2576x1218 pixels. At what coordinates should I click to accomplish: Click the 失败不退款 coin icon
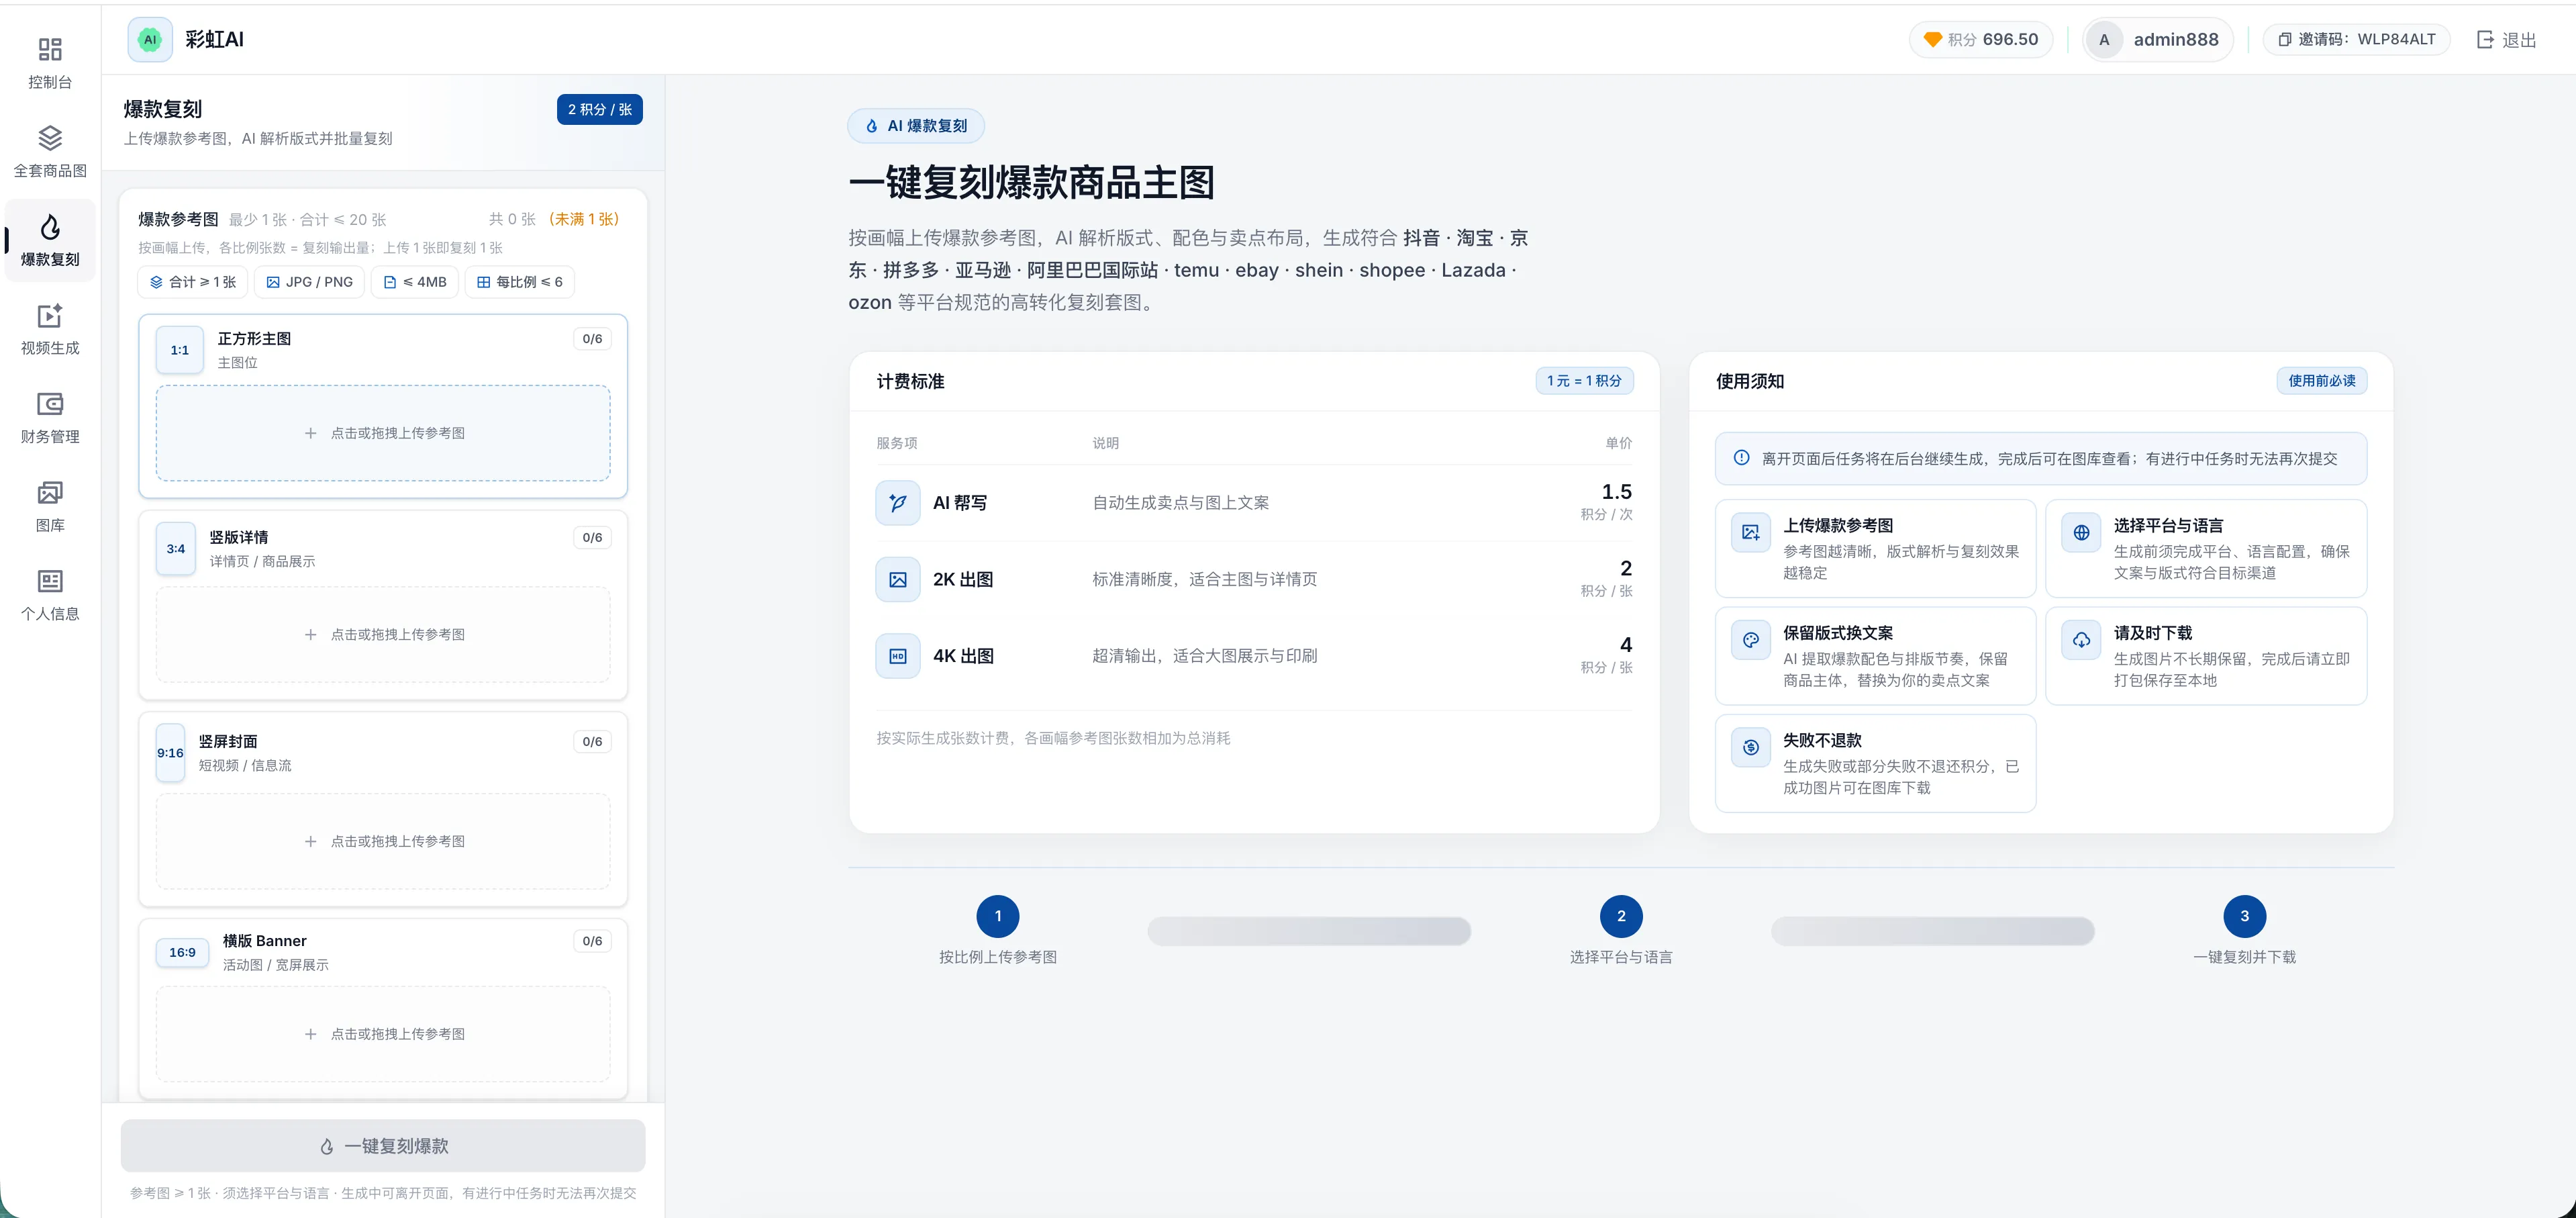tap(1750, 747)
